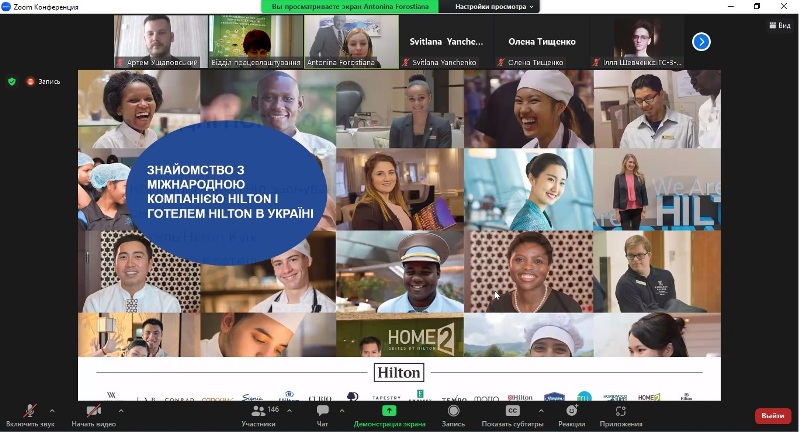
Task: Leave the meeting with Выйти button
Action: pyautogui.click(x=772, y=416)
